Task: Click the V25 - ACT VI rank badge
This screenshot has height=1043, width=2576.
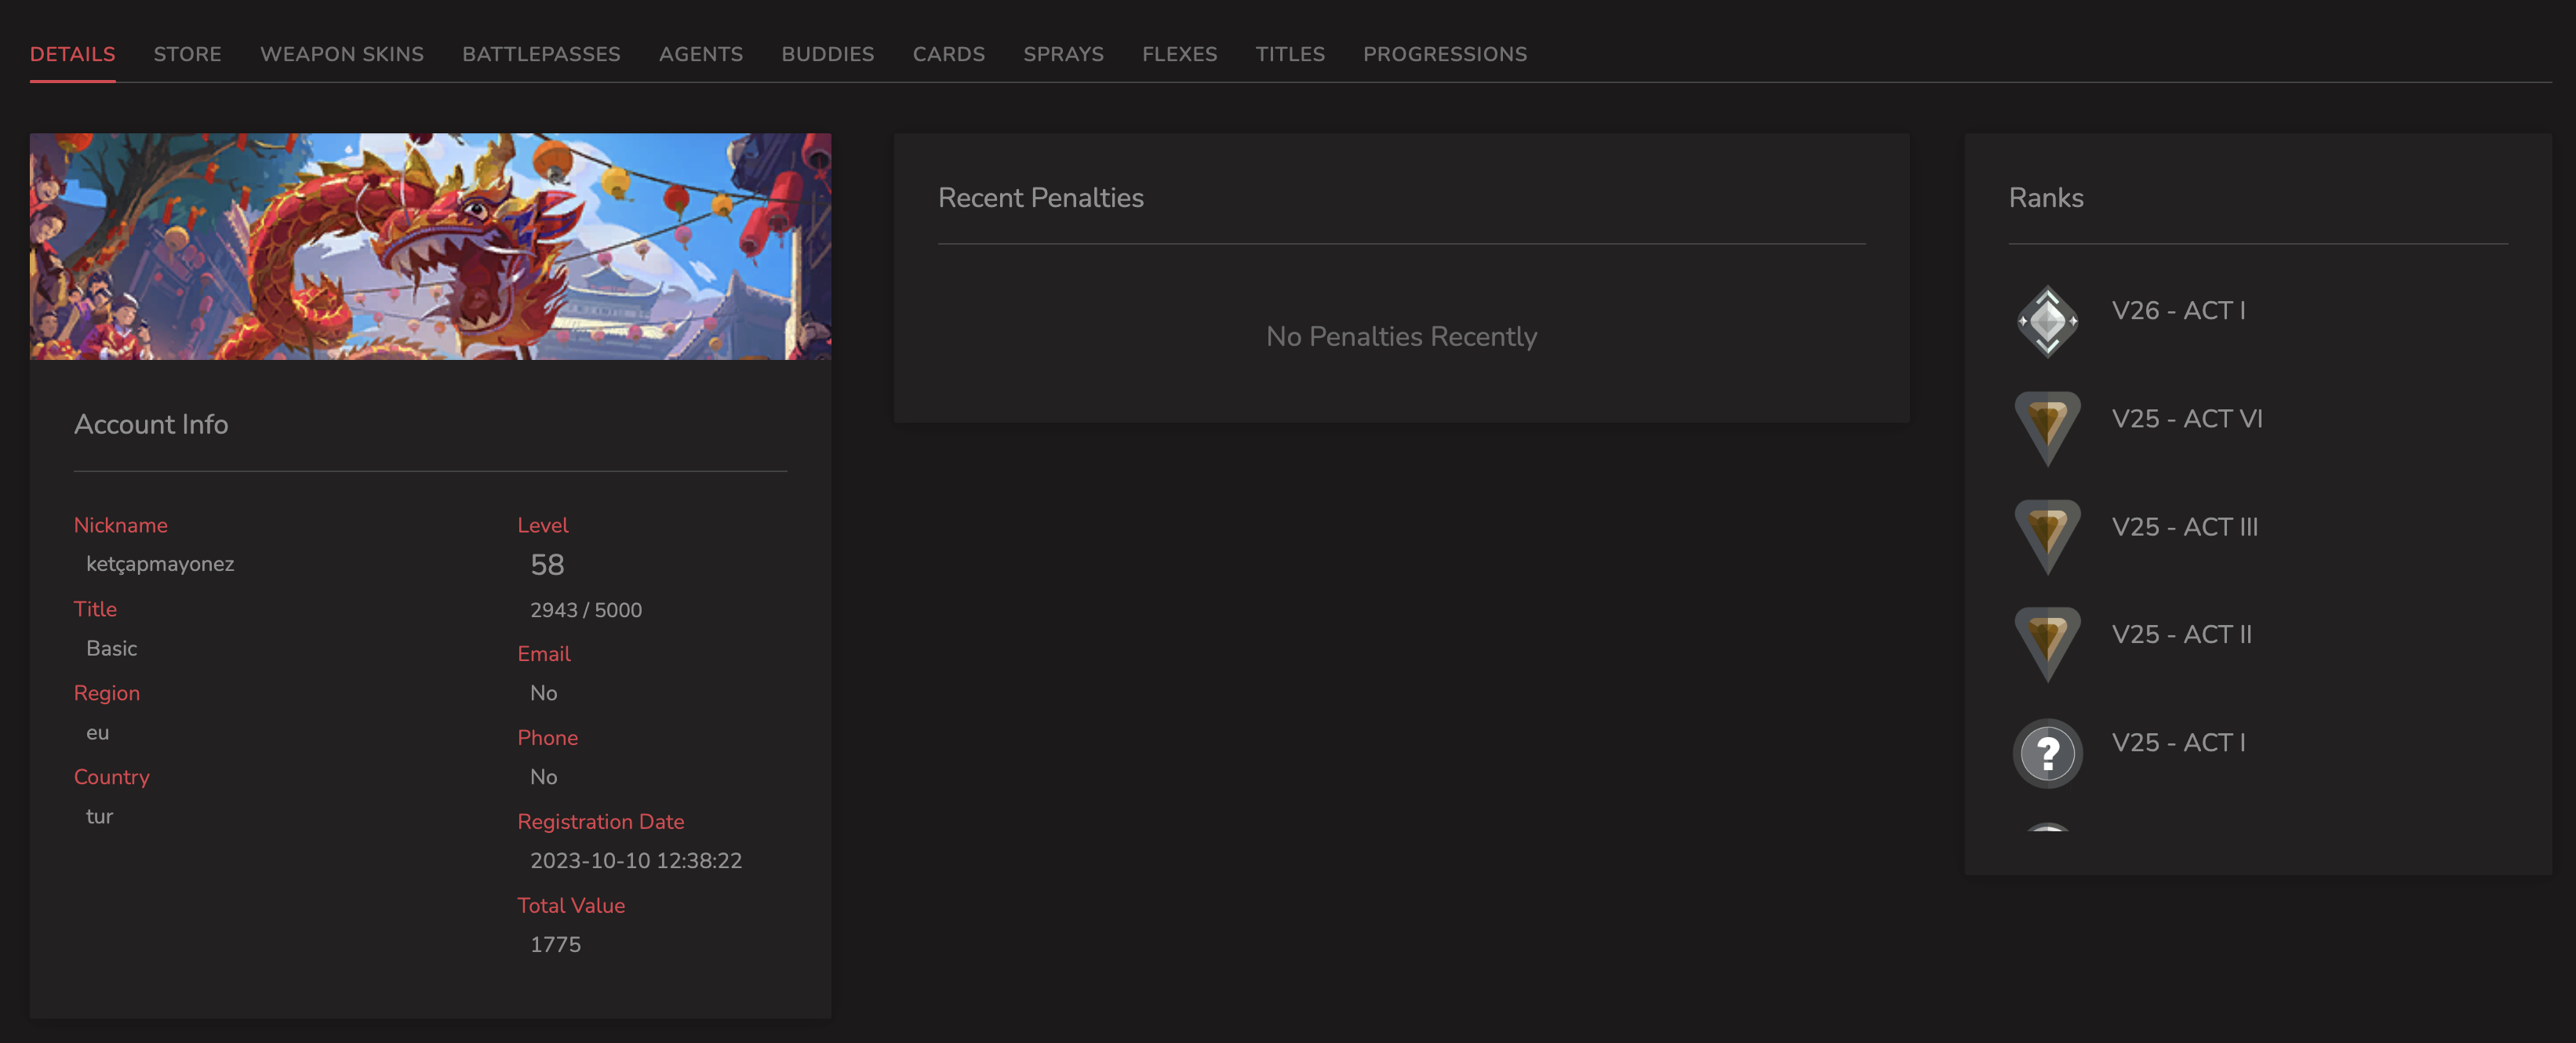Action: click(x=2047, y=429)
